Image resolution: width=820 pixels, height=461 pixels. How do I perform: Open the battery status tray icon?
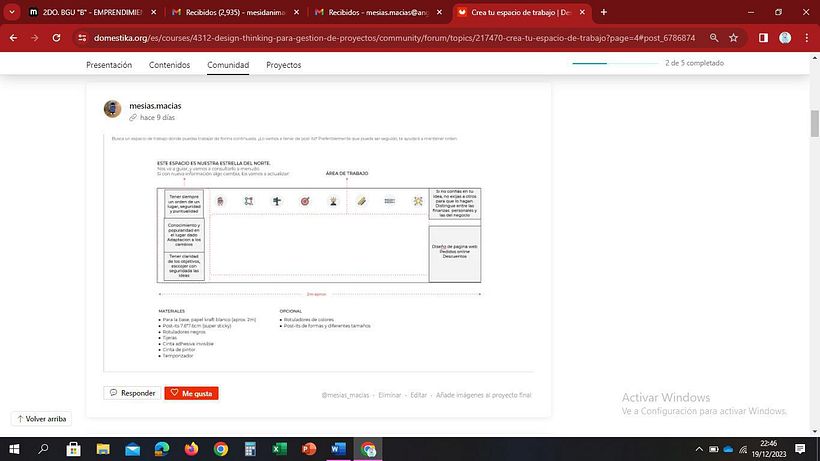(x=714, y=449)
